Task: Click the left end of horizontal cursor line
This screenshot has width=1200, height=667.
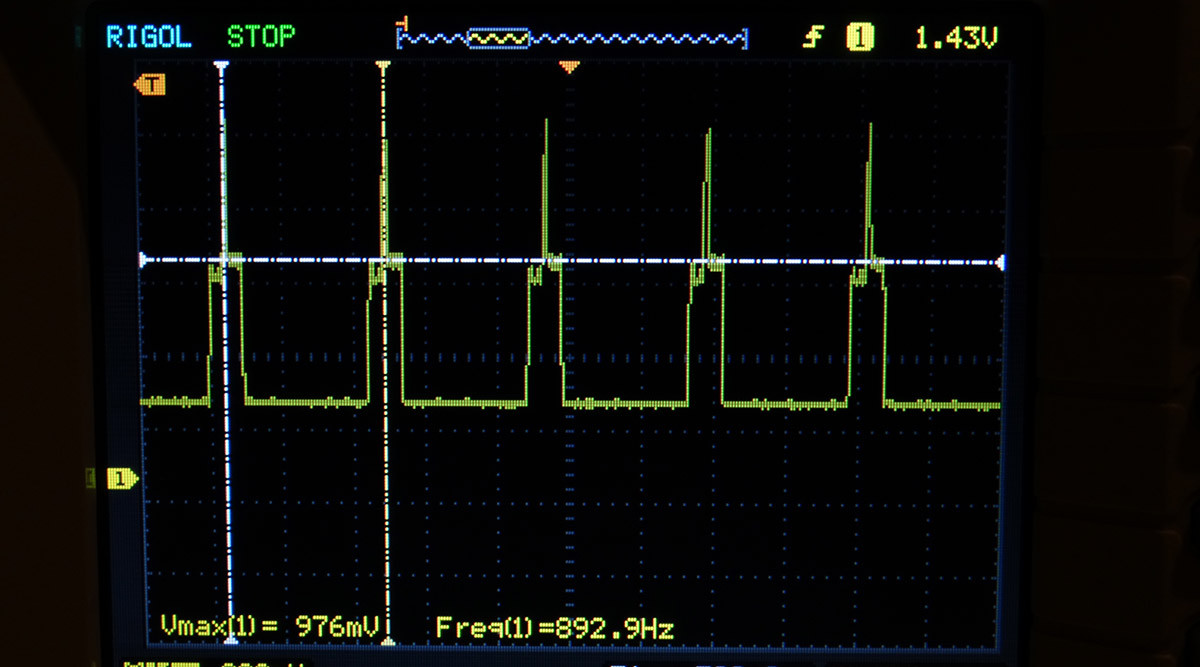Action: coord(144,260)
